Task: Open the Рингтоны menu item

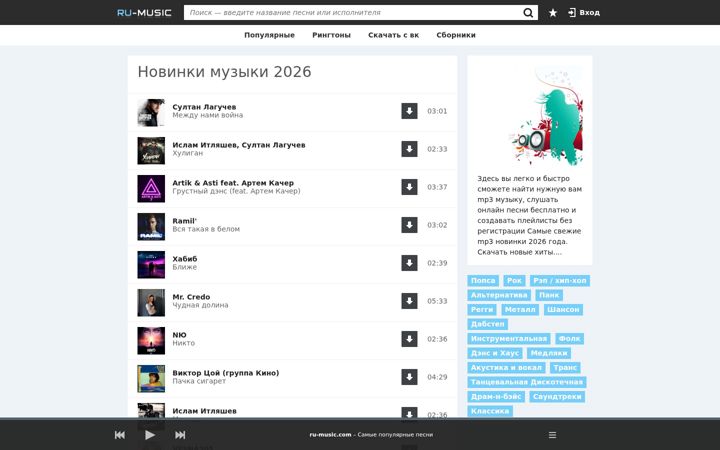Action: tap(332, 35)
